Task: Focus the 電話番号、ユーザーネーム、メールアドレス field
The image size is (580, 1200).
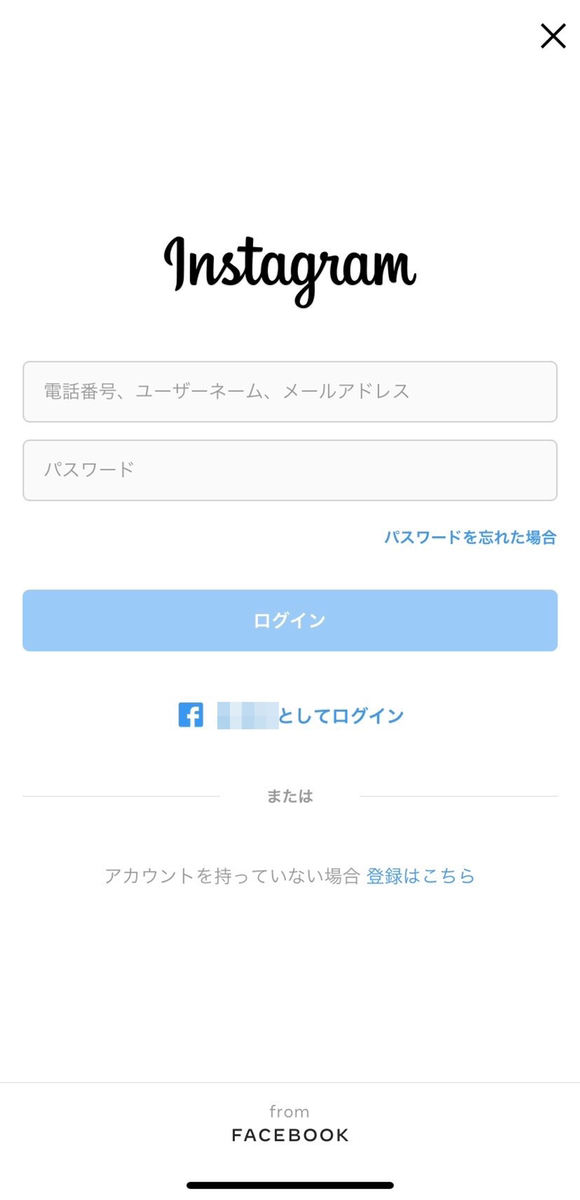Action: 290,392
